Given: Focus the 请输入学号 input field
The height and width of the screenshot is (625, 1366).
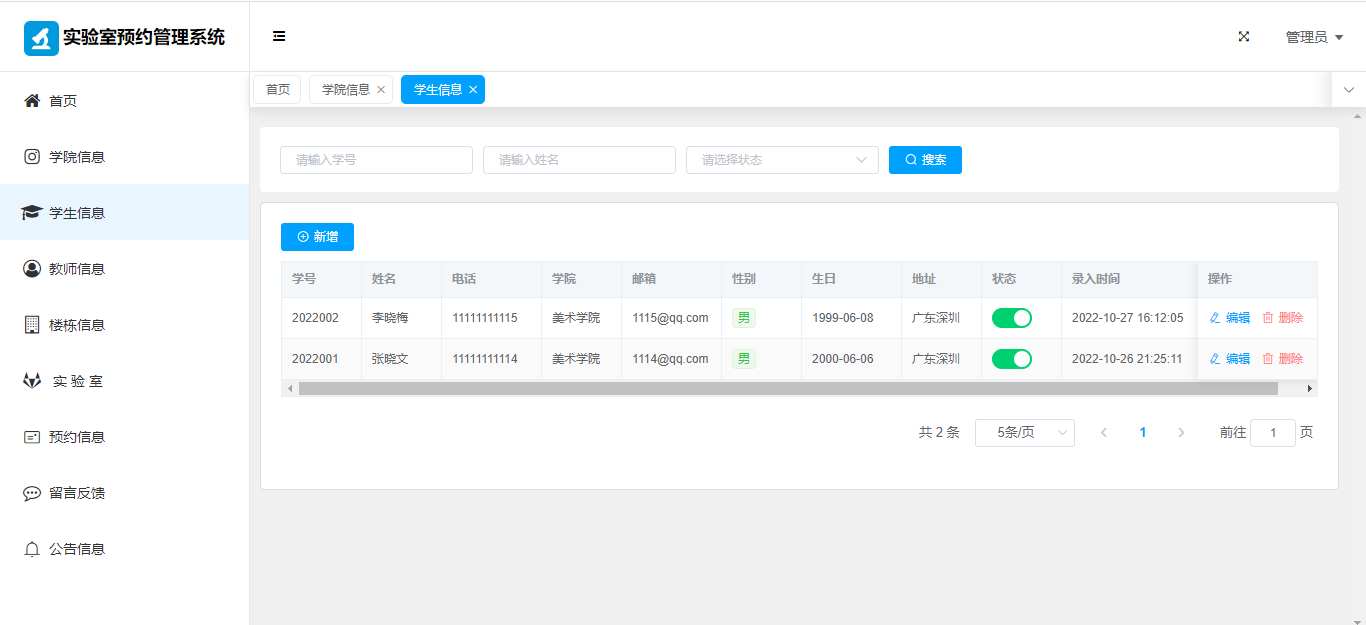Looking at the screenshot, I should (376, 160).
